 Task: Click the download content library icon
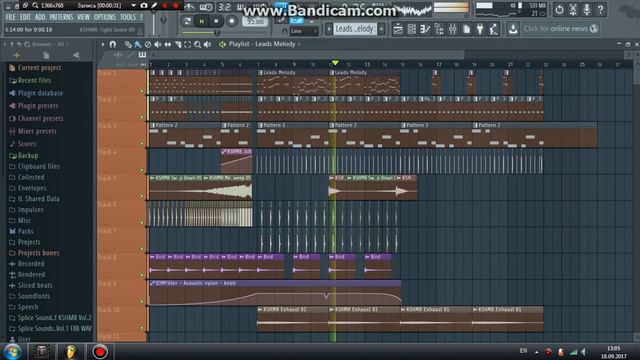513,29
